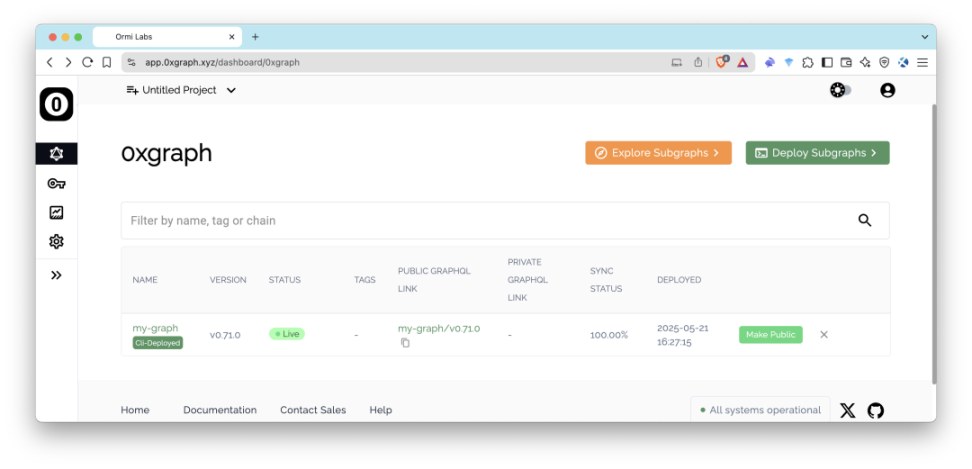Open the Brave wallet icon
This screenshot has height=469, width=972.
tap(846, 62)
